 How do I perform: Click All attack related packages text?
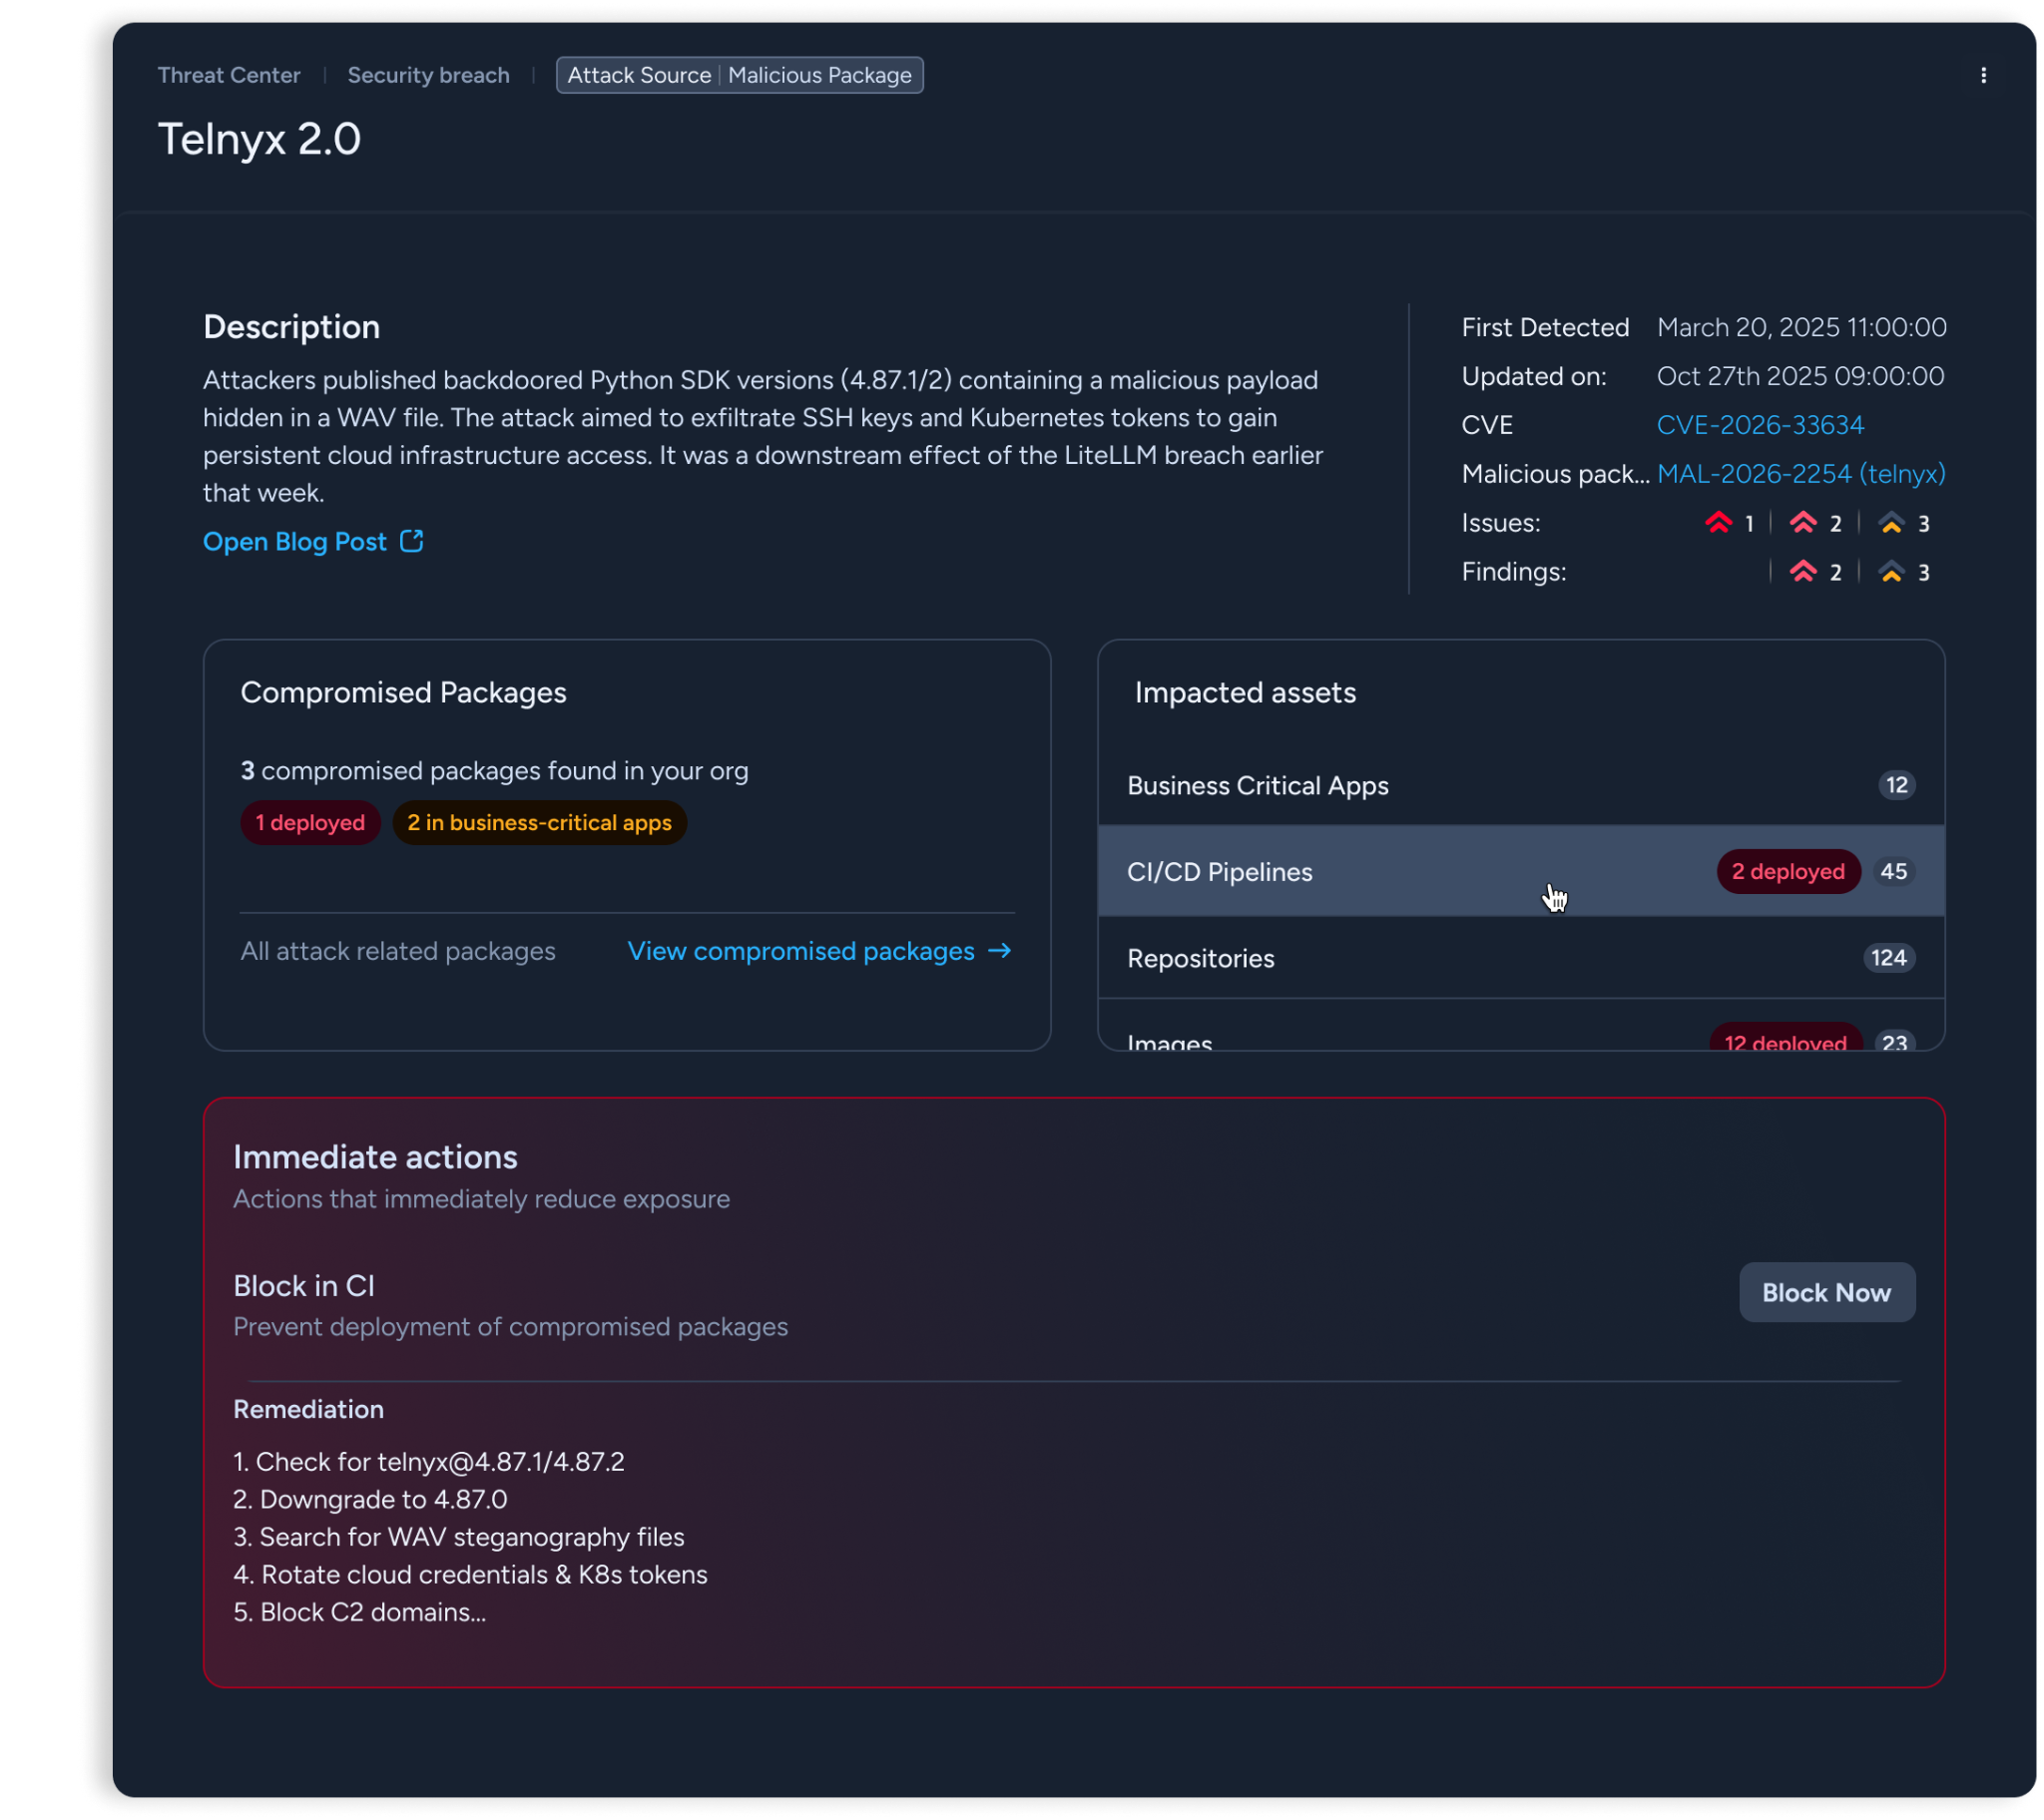(397, 951)
